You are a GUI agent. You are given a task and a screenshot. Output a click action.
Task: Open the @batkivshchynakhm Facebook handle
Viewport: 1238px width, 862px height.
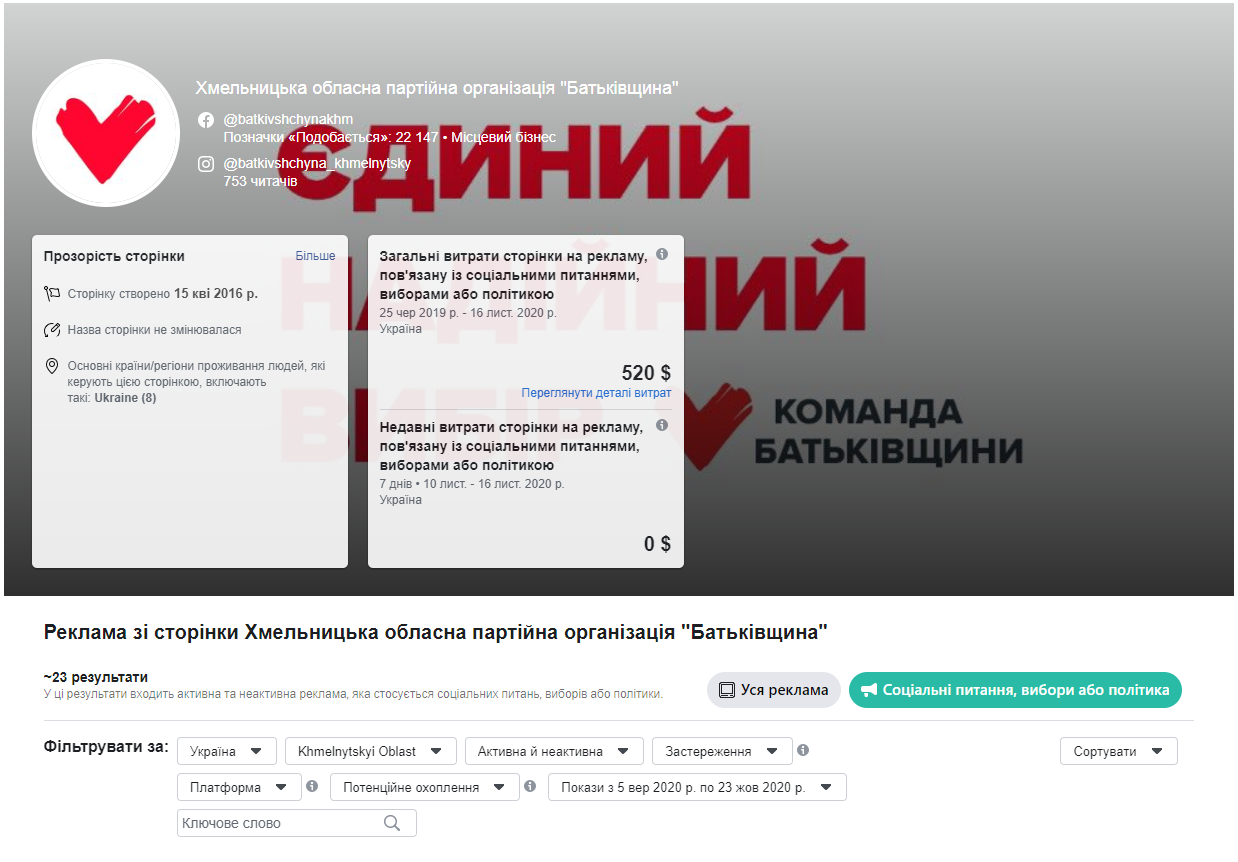click(288, 119)
